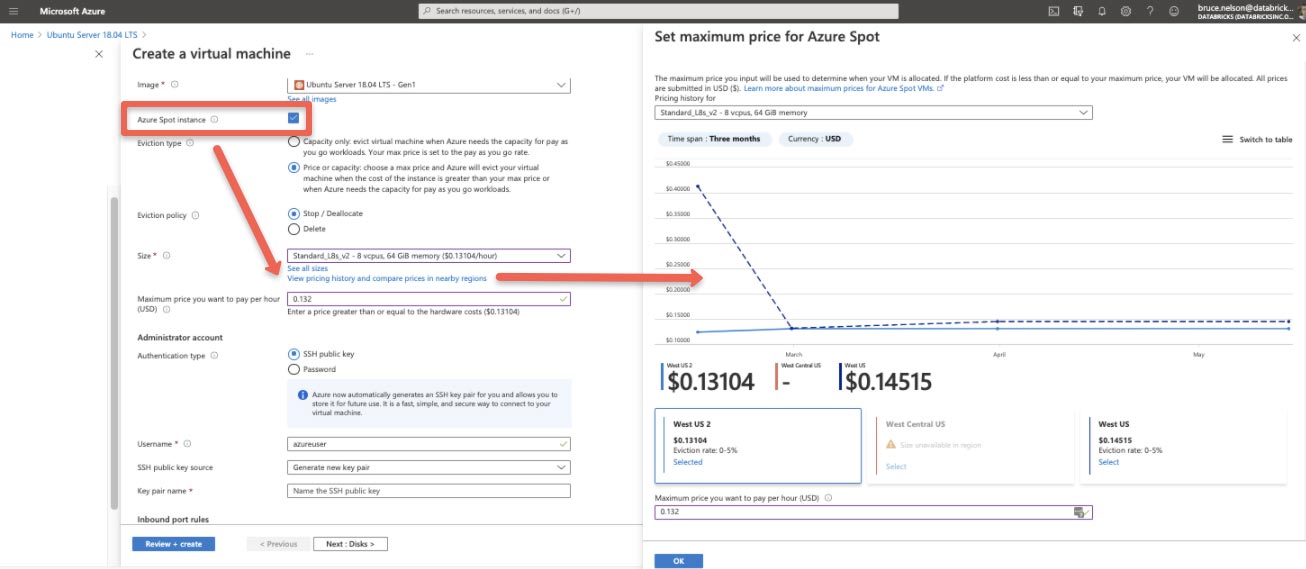
Task: Open the SSH public key source dropdown
Action: [x=429, y=467]
